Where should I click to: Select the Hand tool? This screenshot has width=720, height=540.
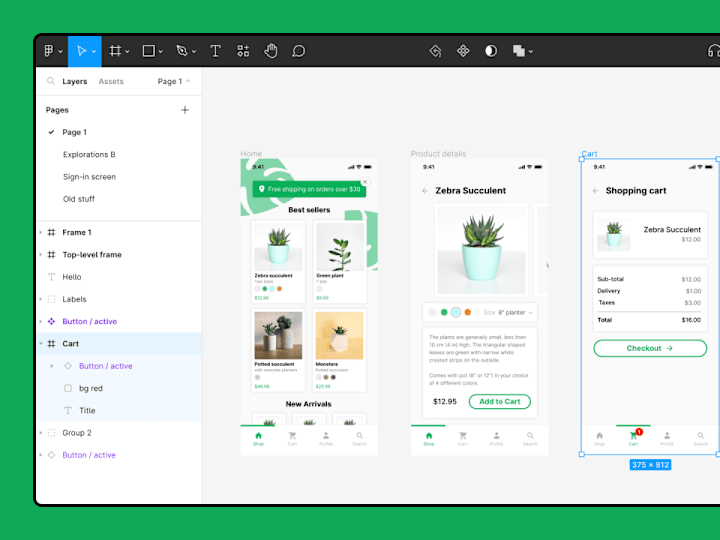[271, 51]
